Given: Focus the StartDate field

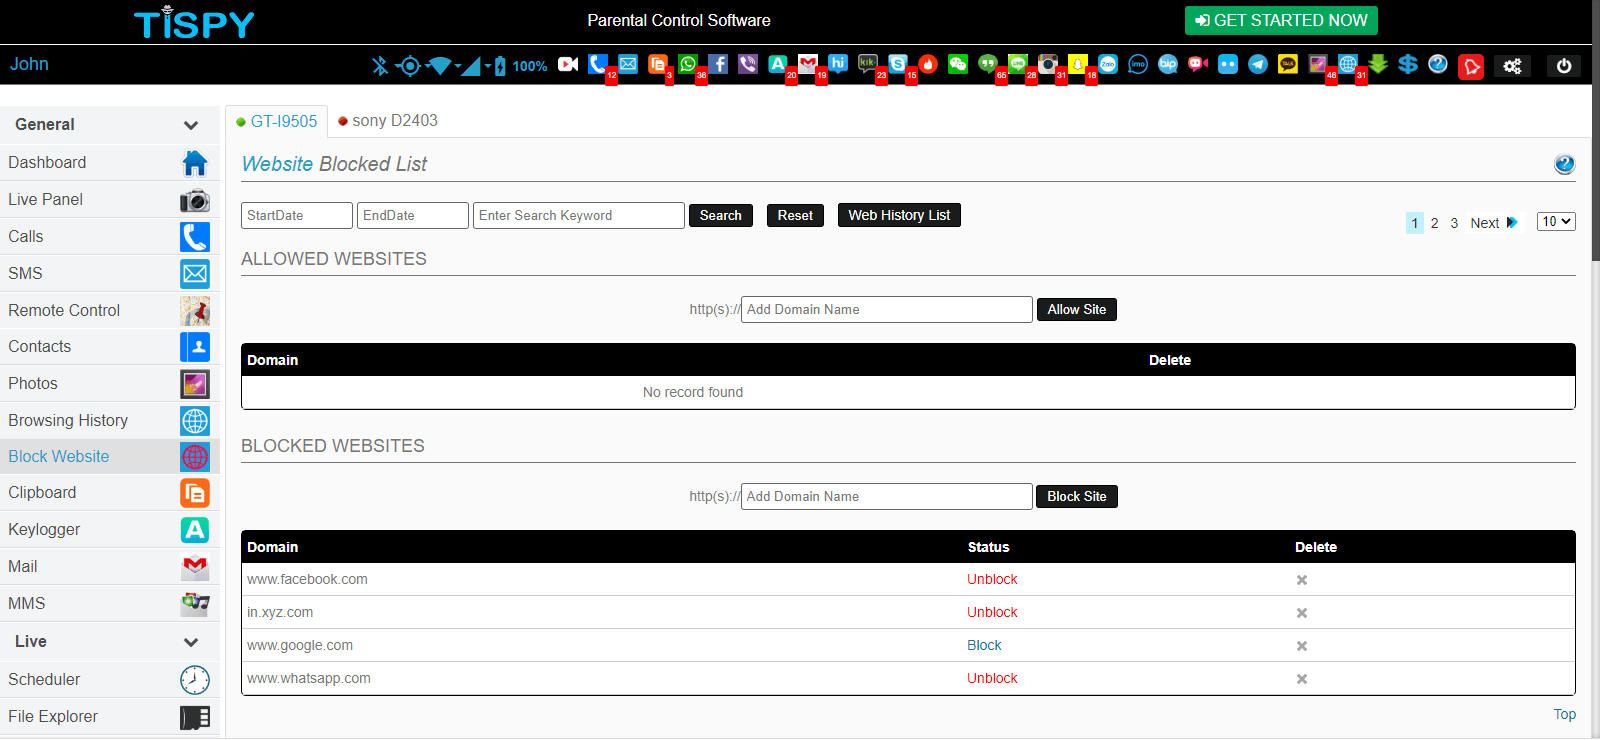Looking at the screenshot, I should [297, 215].
